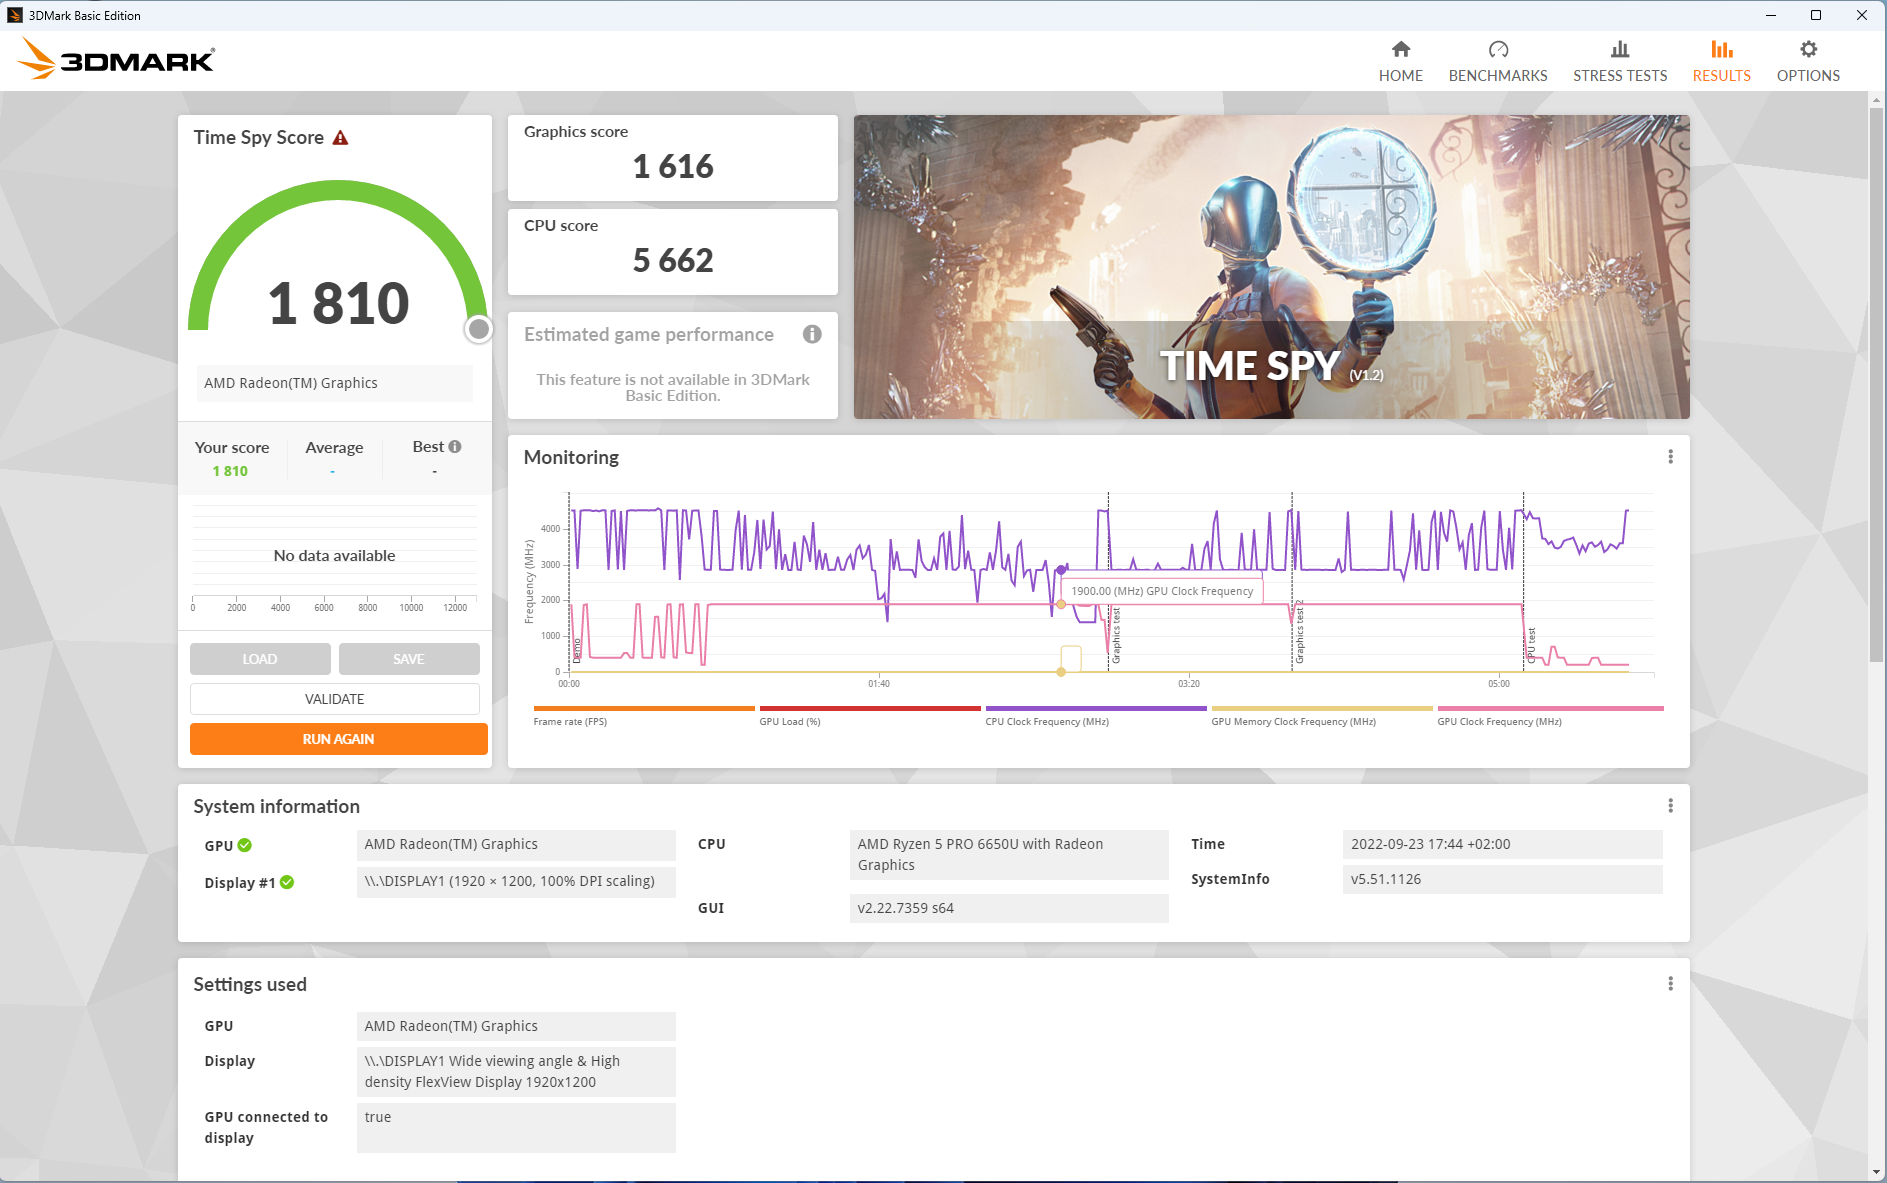This screenshot has width=1887, height=1183.
Task: Click the 'This feature is not available' message
Action: (673, 387)
